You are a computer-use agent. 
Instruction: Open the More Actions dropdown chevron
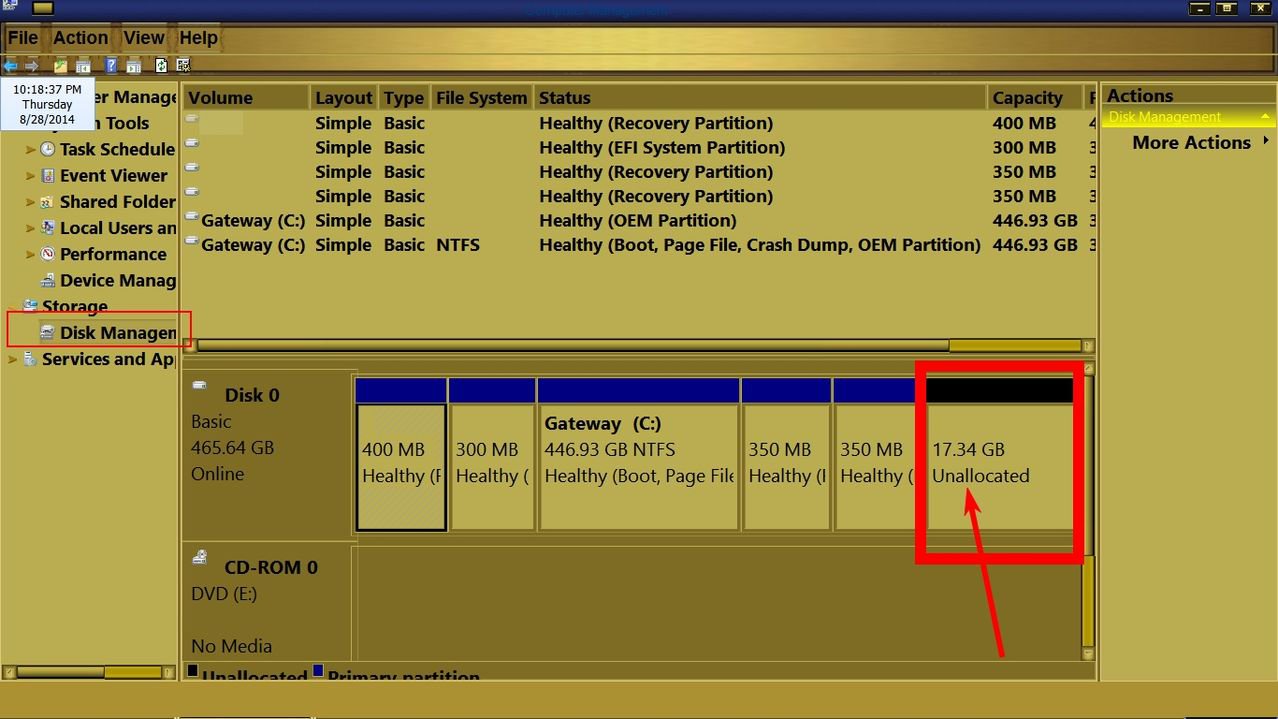1264,142
